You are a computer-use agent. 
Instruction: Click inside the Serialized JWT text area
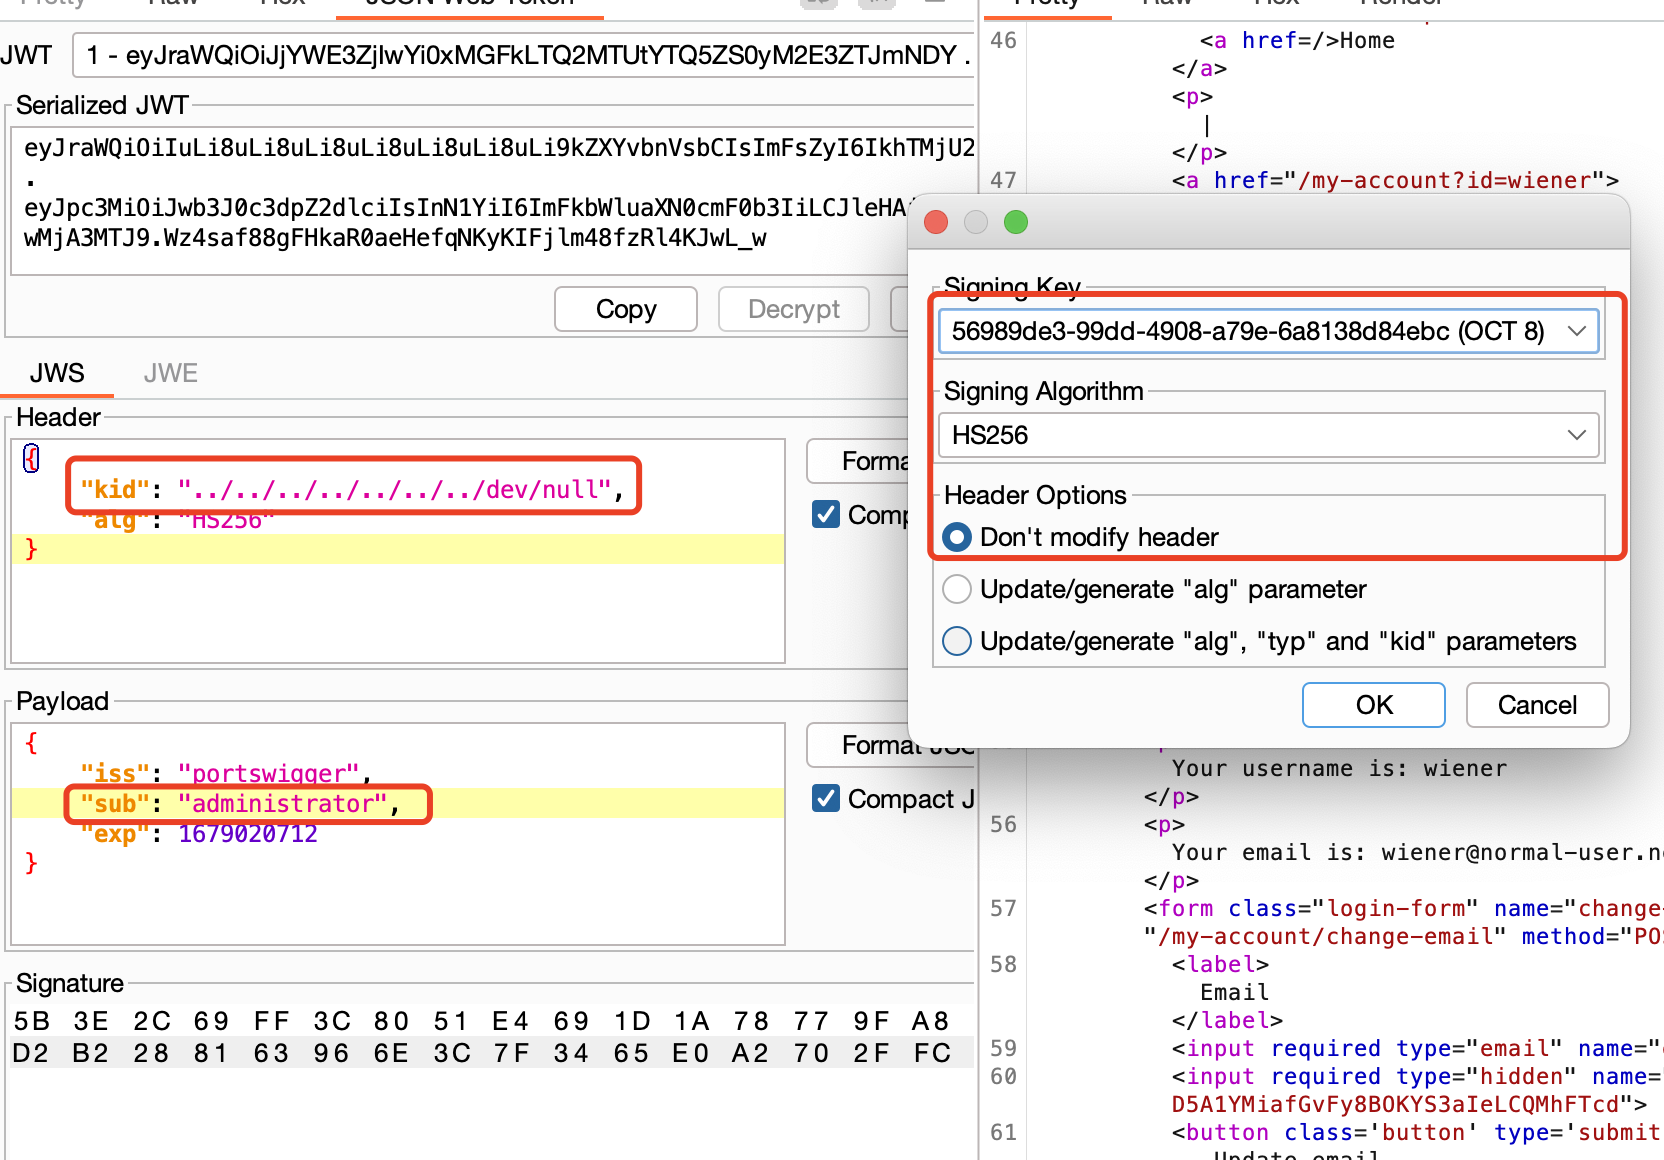click(460, 200)
